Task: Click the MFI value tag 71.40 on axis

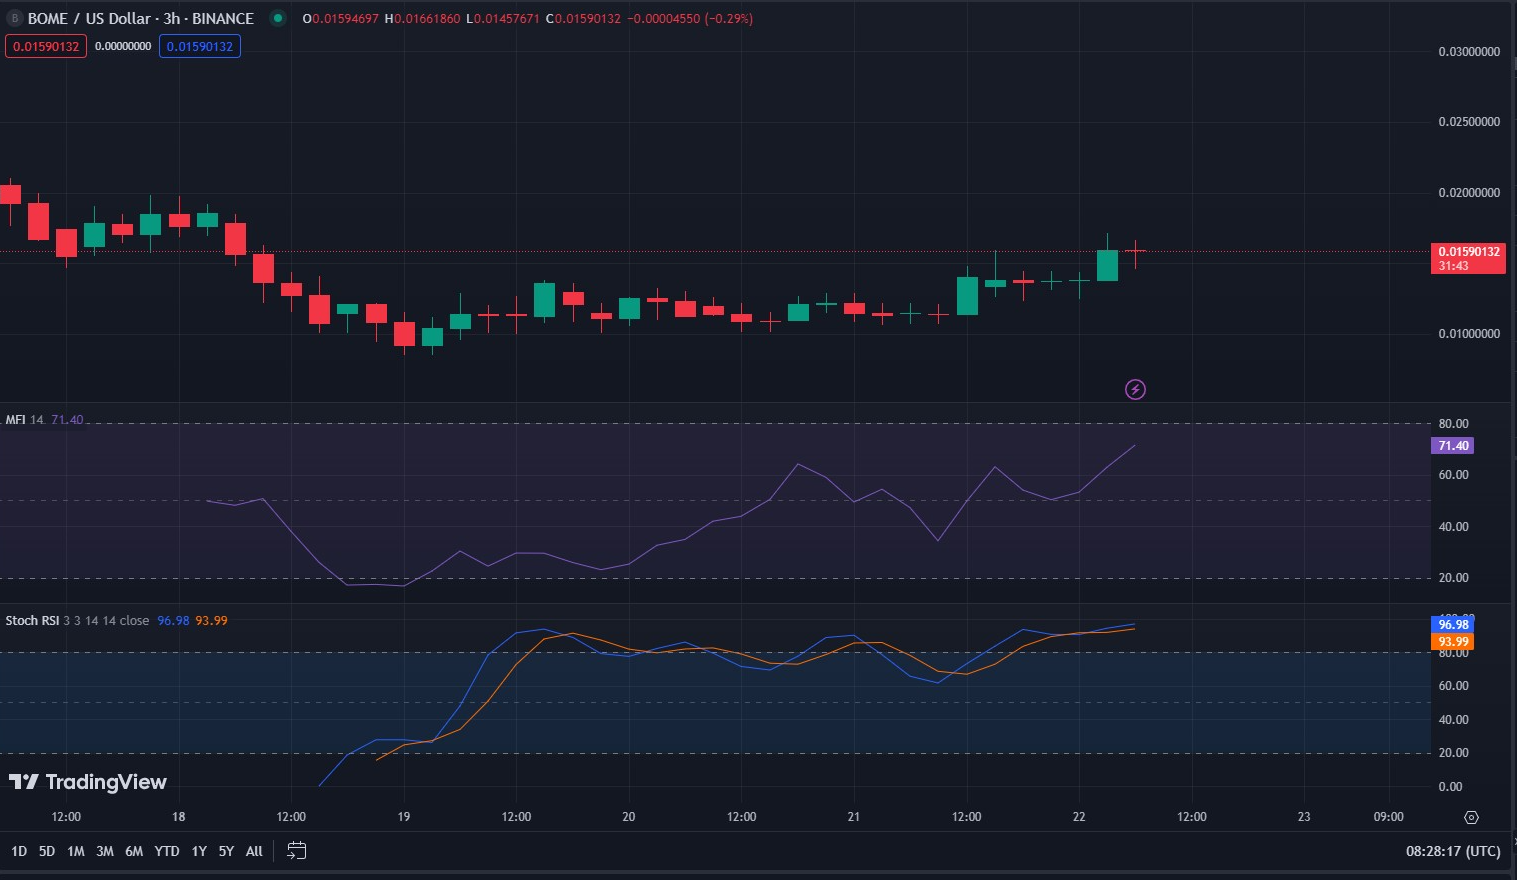Action: click(1453, 446)
